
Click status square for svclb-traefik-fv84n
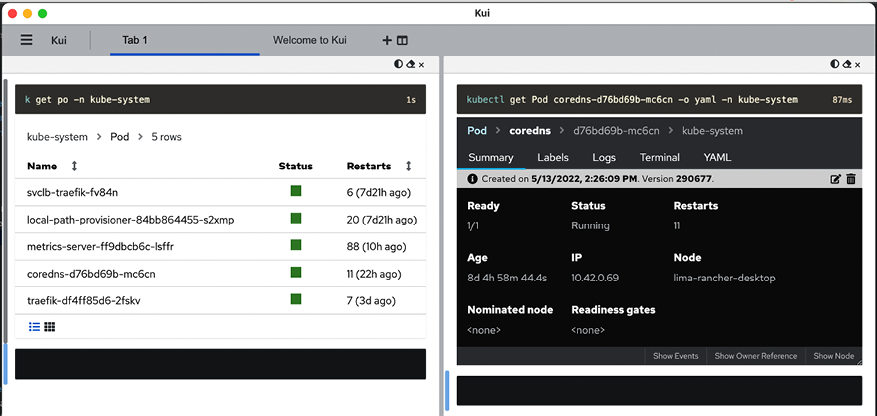pyautogui.click(x=296, y=191)
